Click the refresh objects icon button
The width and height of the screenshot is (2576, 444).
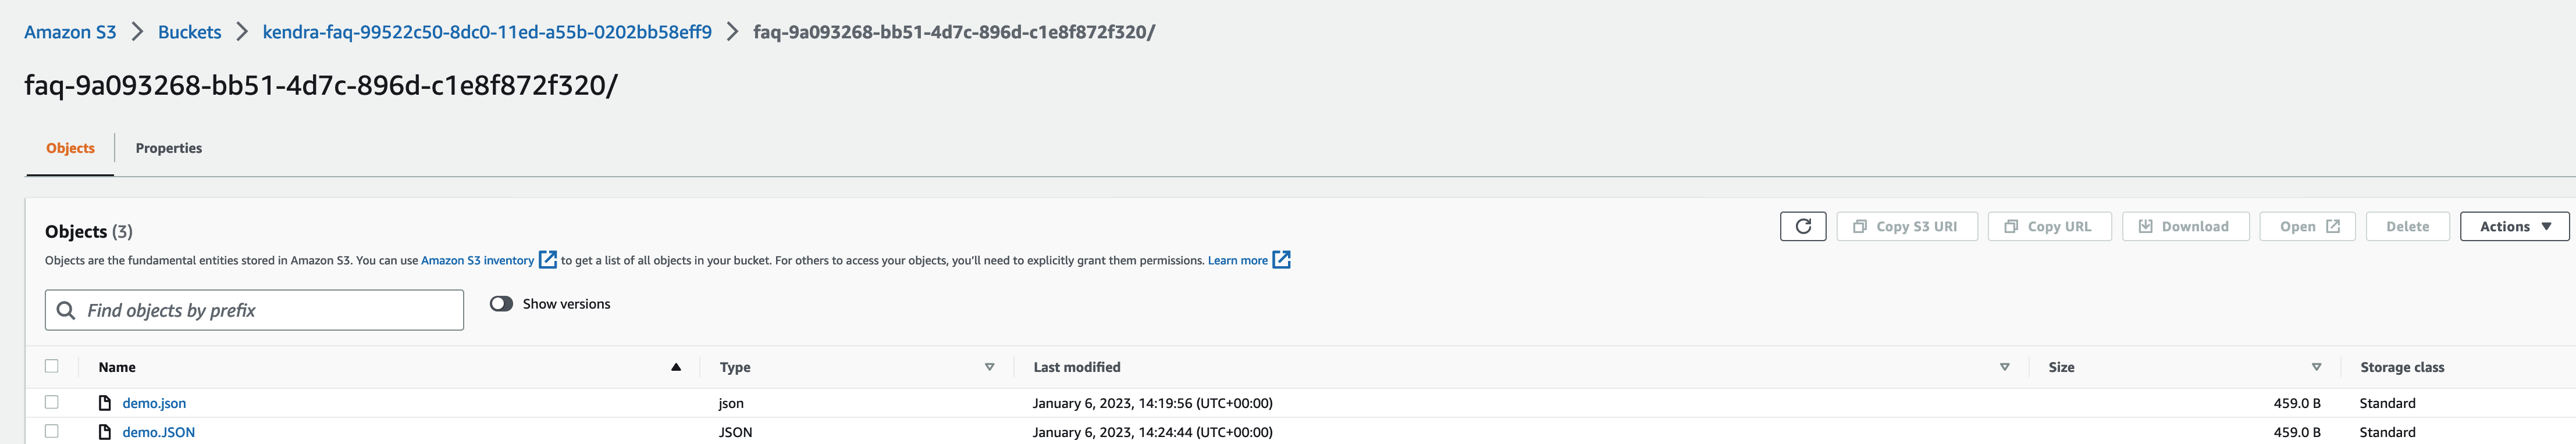[x=1803, y=226]
